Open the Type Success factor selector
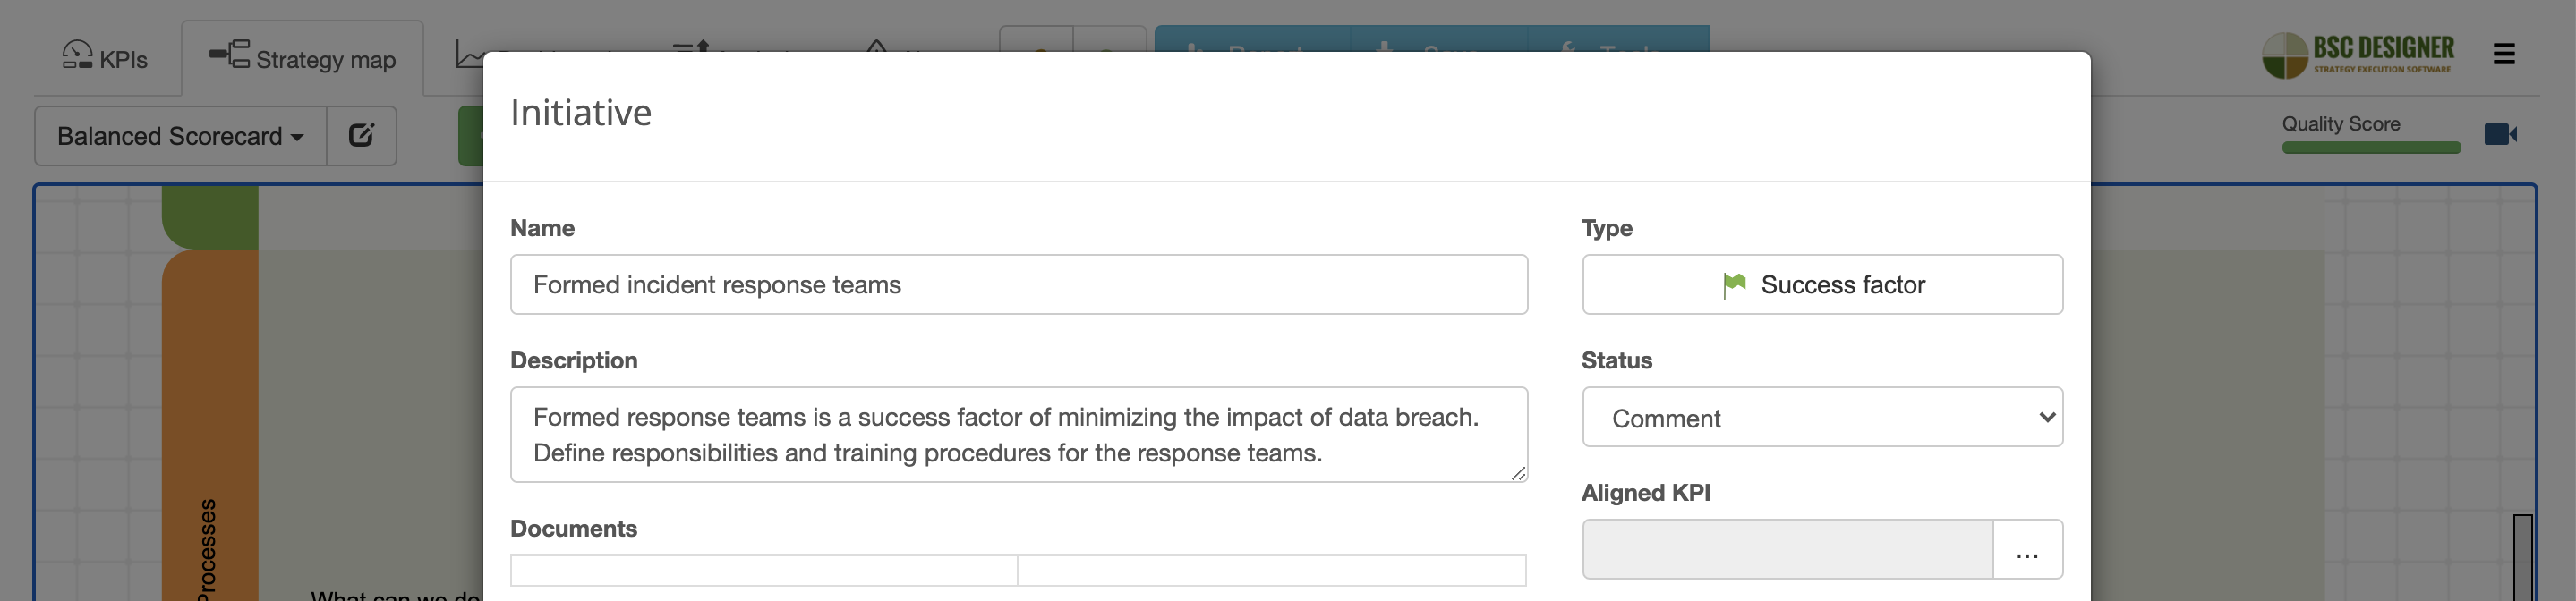Viewport: 2576px width, 601px height. pyautogui.click(x=1821, y=285)
